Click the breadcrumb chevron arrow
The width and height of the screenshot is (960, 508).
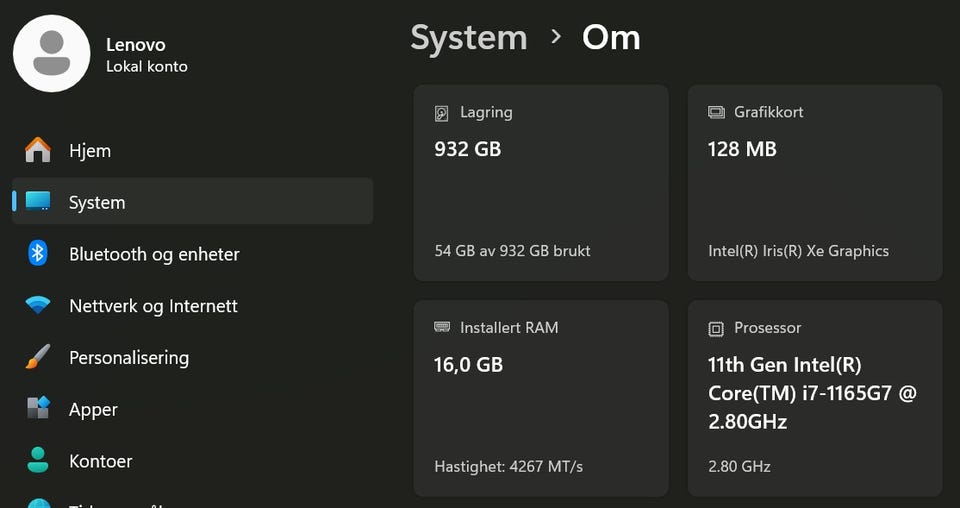pyautogui.click(x=556, y=38)
